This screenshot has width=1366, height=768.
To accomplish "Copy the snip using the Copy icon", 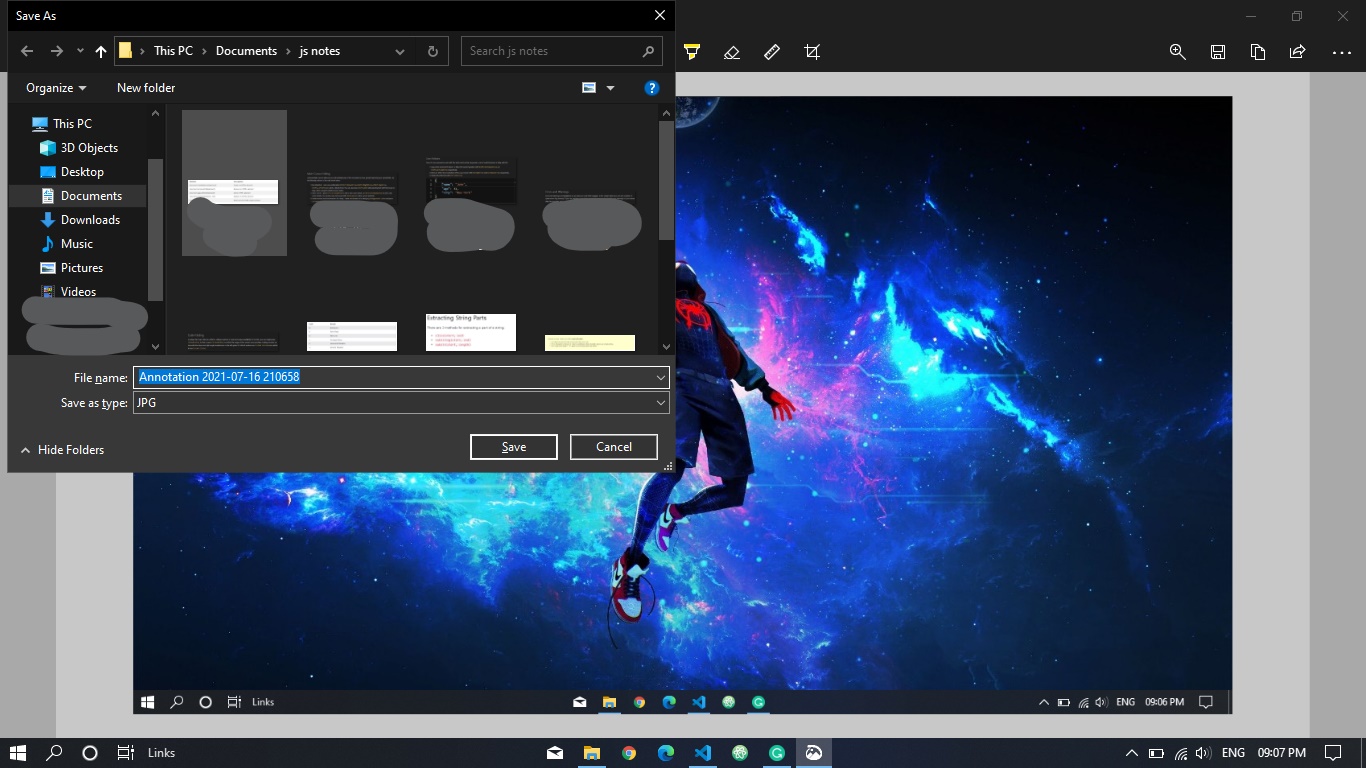I will coord(1258,52).
